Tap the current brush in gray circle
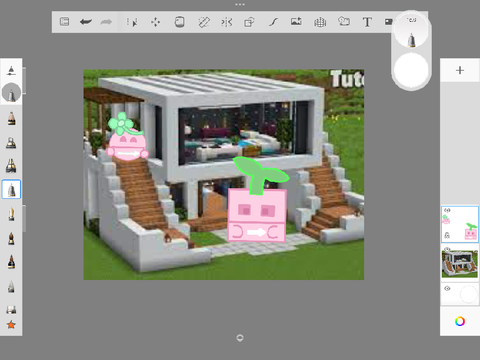The width and height of the screenshot is (480, 360). (11, 93)
